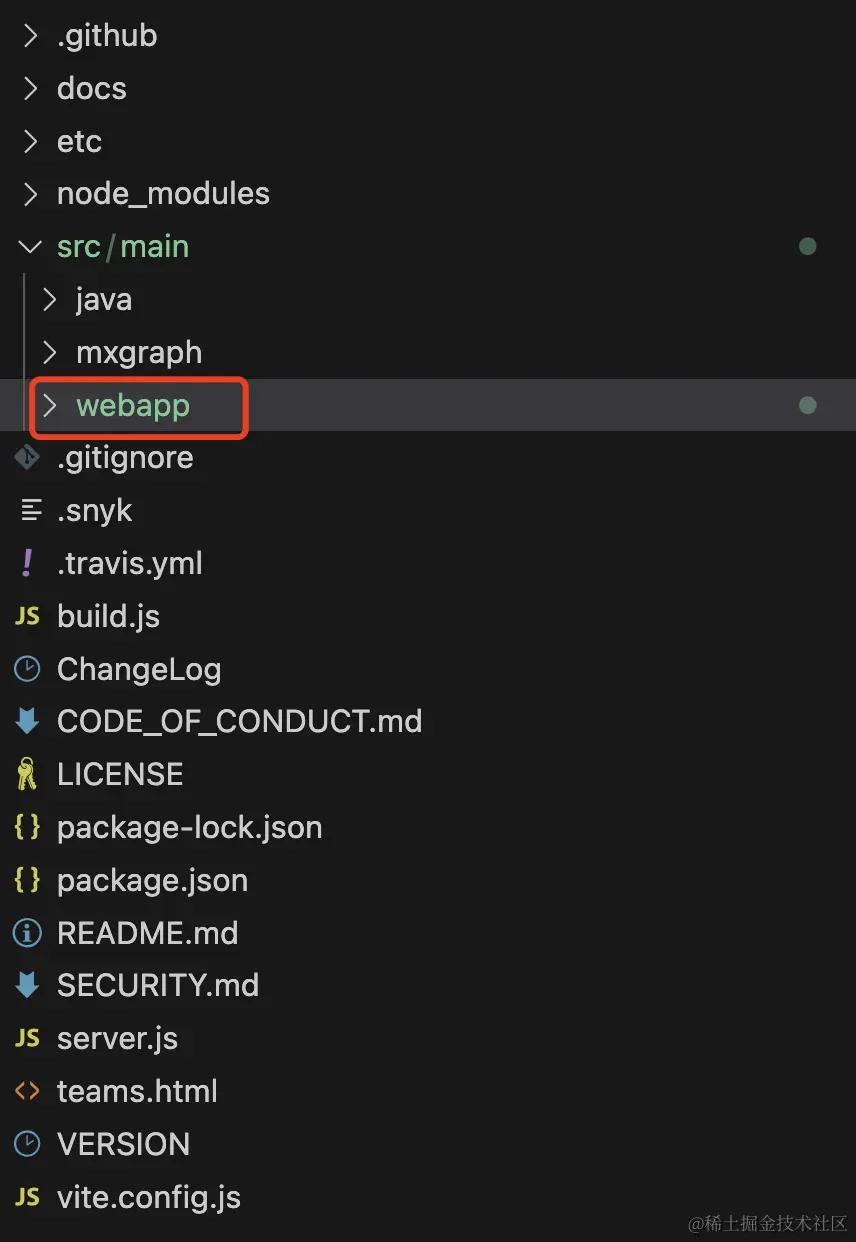Select server.js in the explorer

117,1038
